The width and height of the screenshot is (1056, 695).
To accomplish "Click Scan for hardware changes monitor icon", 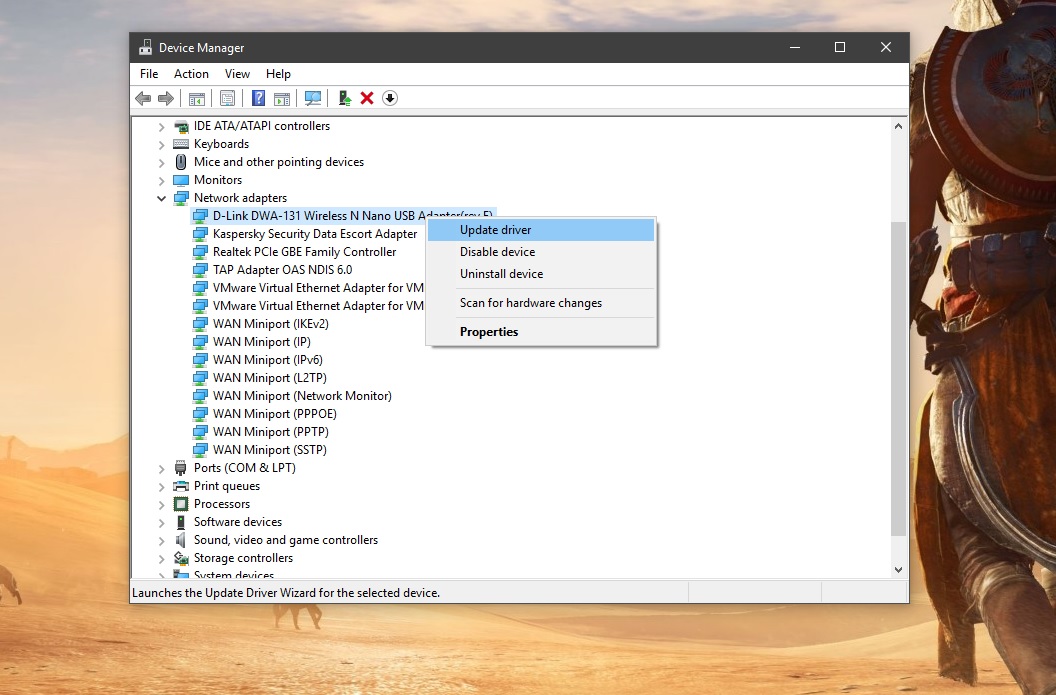I will click(x=312, y=98).
